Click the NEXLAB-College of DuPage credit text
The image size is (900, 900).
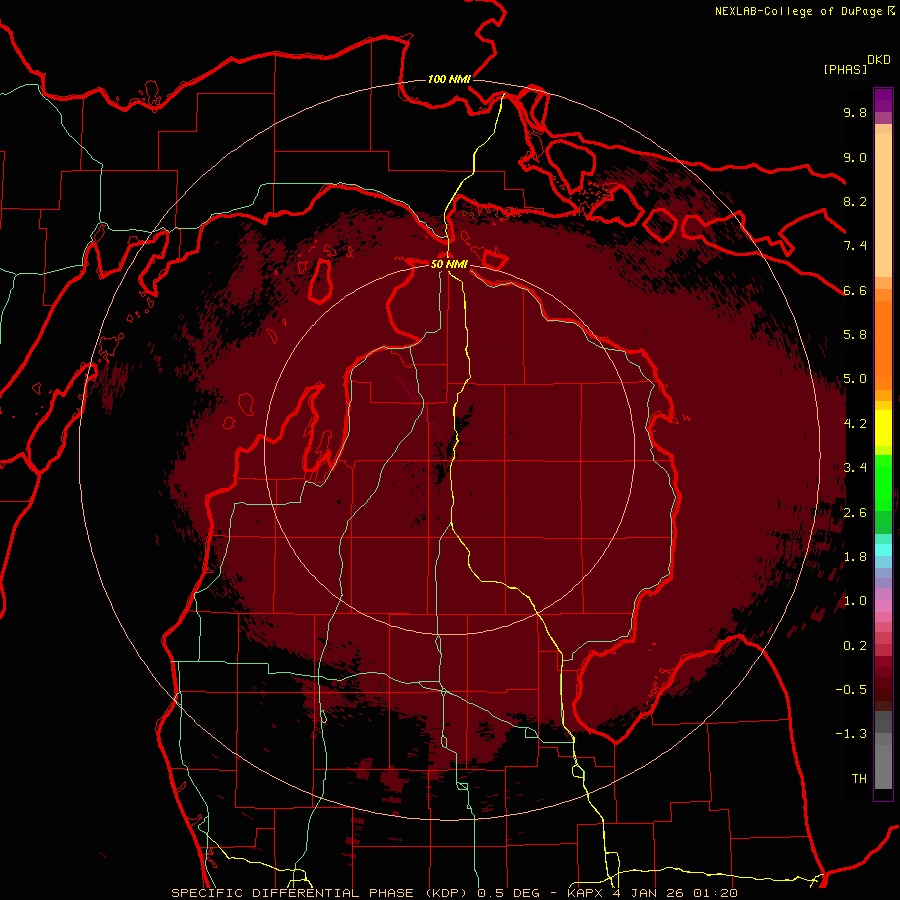(799, 11)
